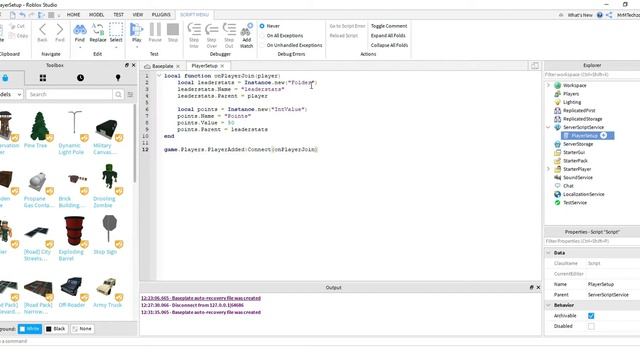Add a debugger Watch

247,36
